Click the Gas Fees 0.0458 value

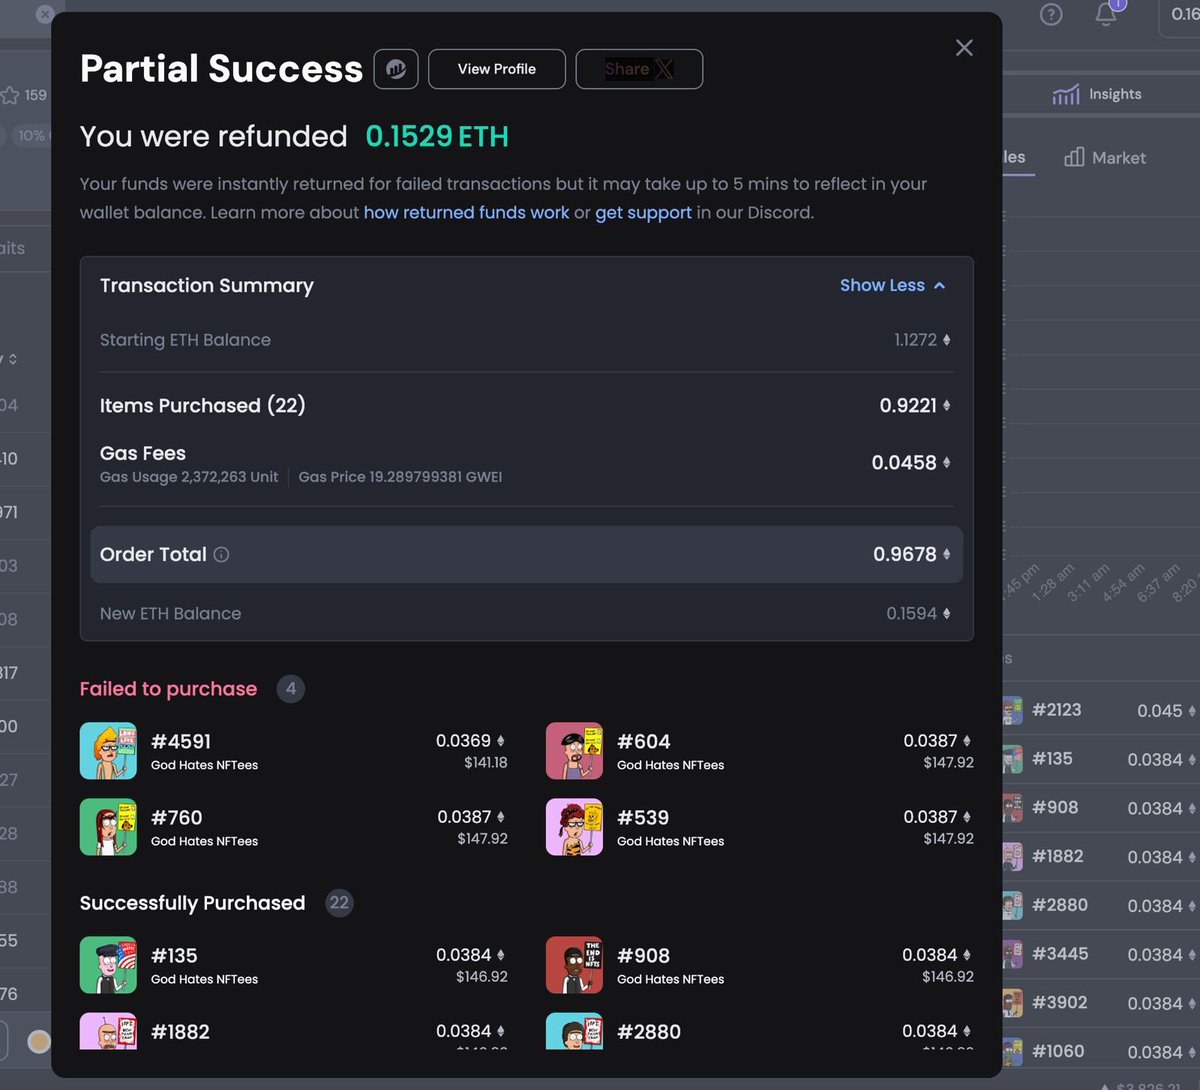[904, 463]
